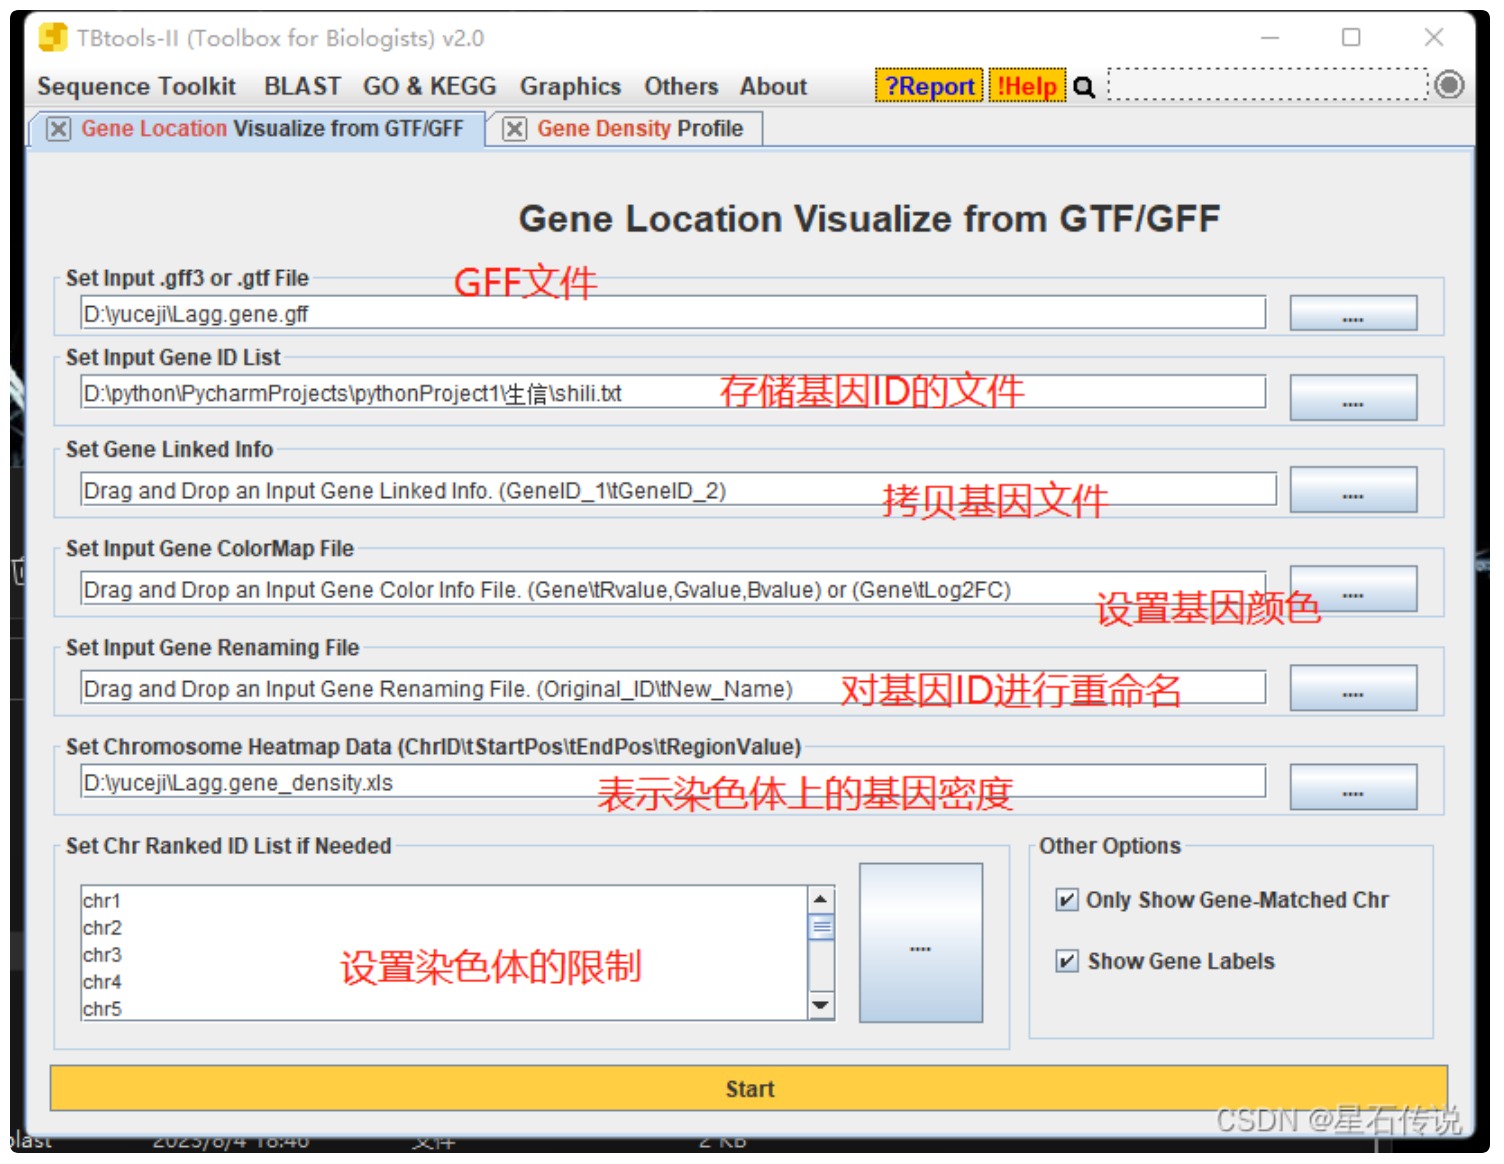The height and width of the screenshot is (1164, 1504).
Task: Switch to Gene Density Profile tab
Action: [640, 129]
